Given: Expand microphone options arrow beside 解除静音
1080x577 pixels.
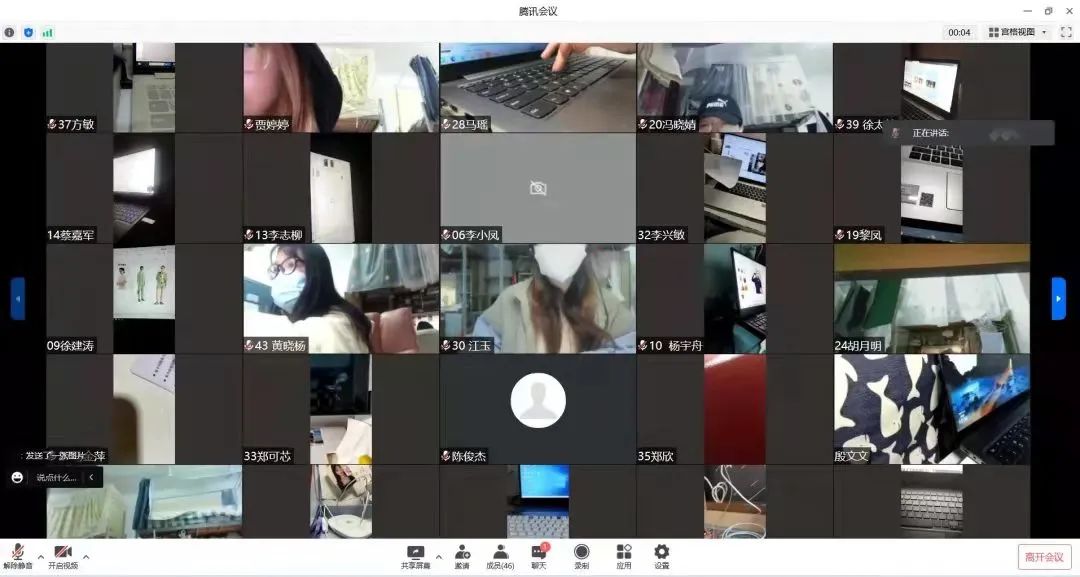Looking at the screenshot, I should [41, 557].
